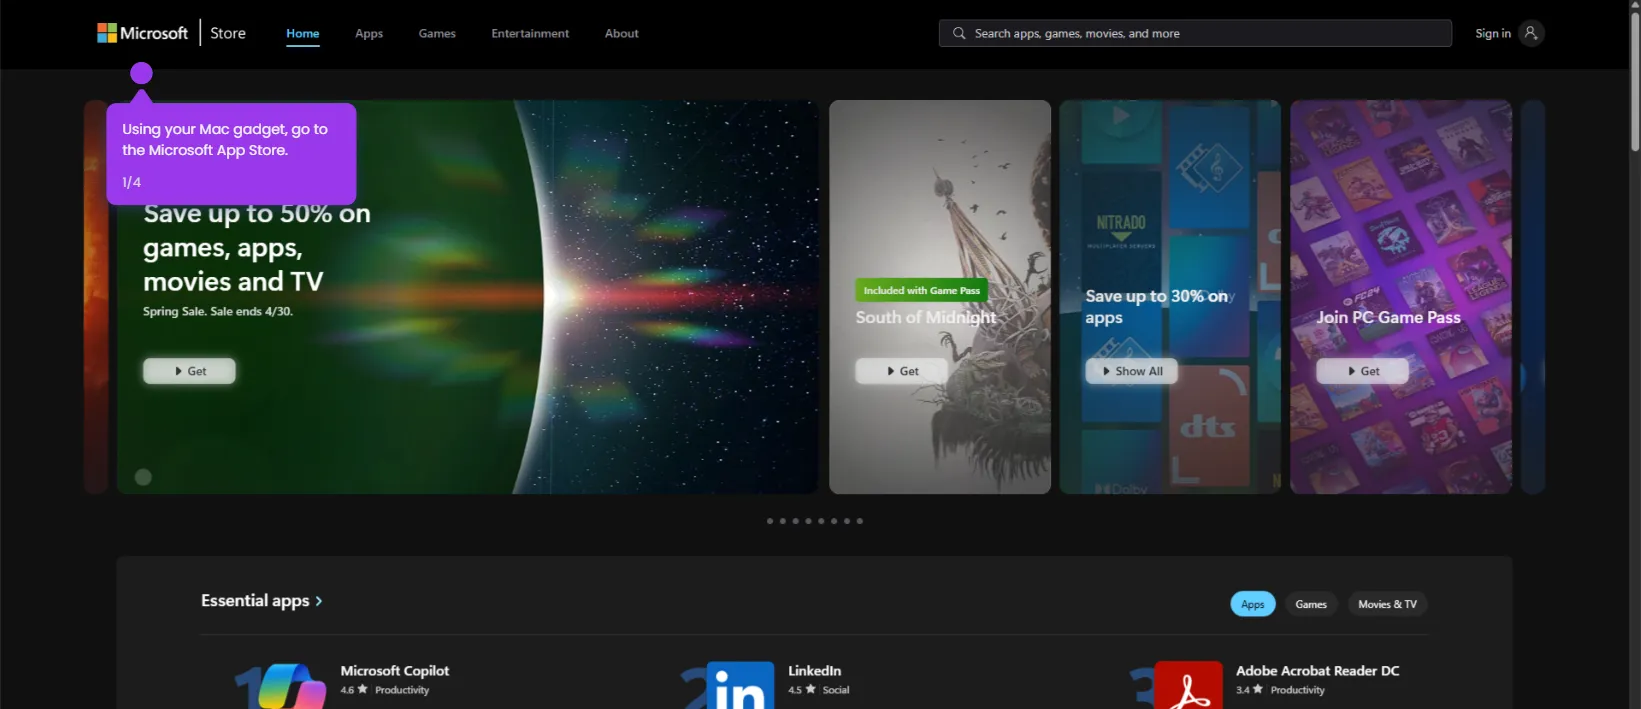
Task: Click the pause indicator circle on Spring Sale banner
Action: pos(143,477)
